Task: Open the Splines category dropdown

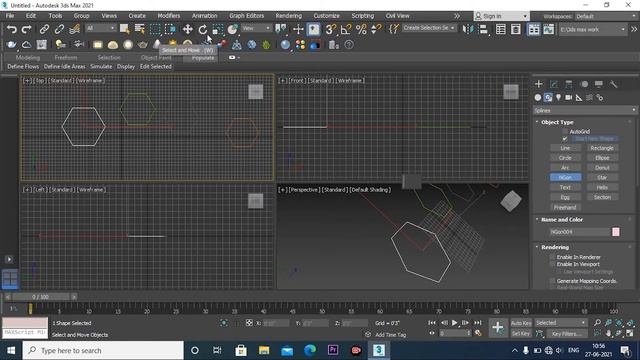Action: coord(585,110)
